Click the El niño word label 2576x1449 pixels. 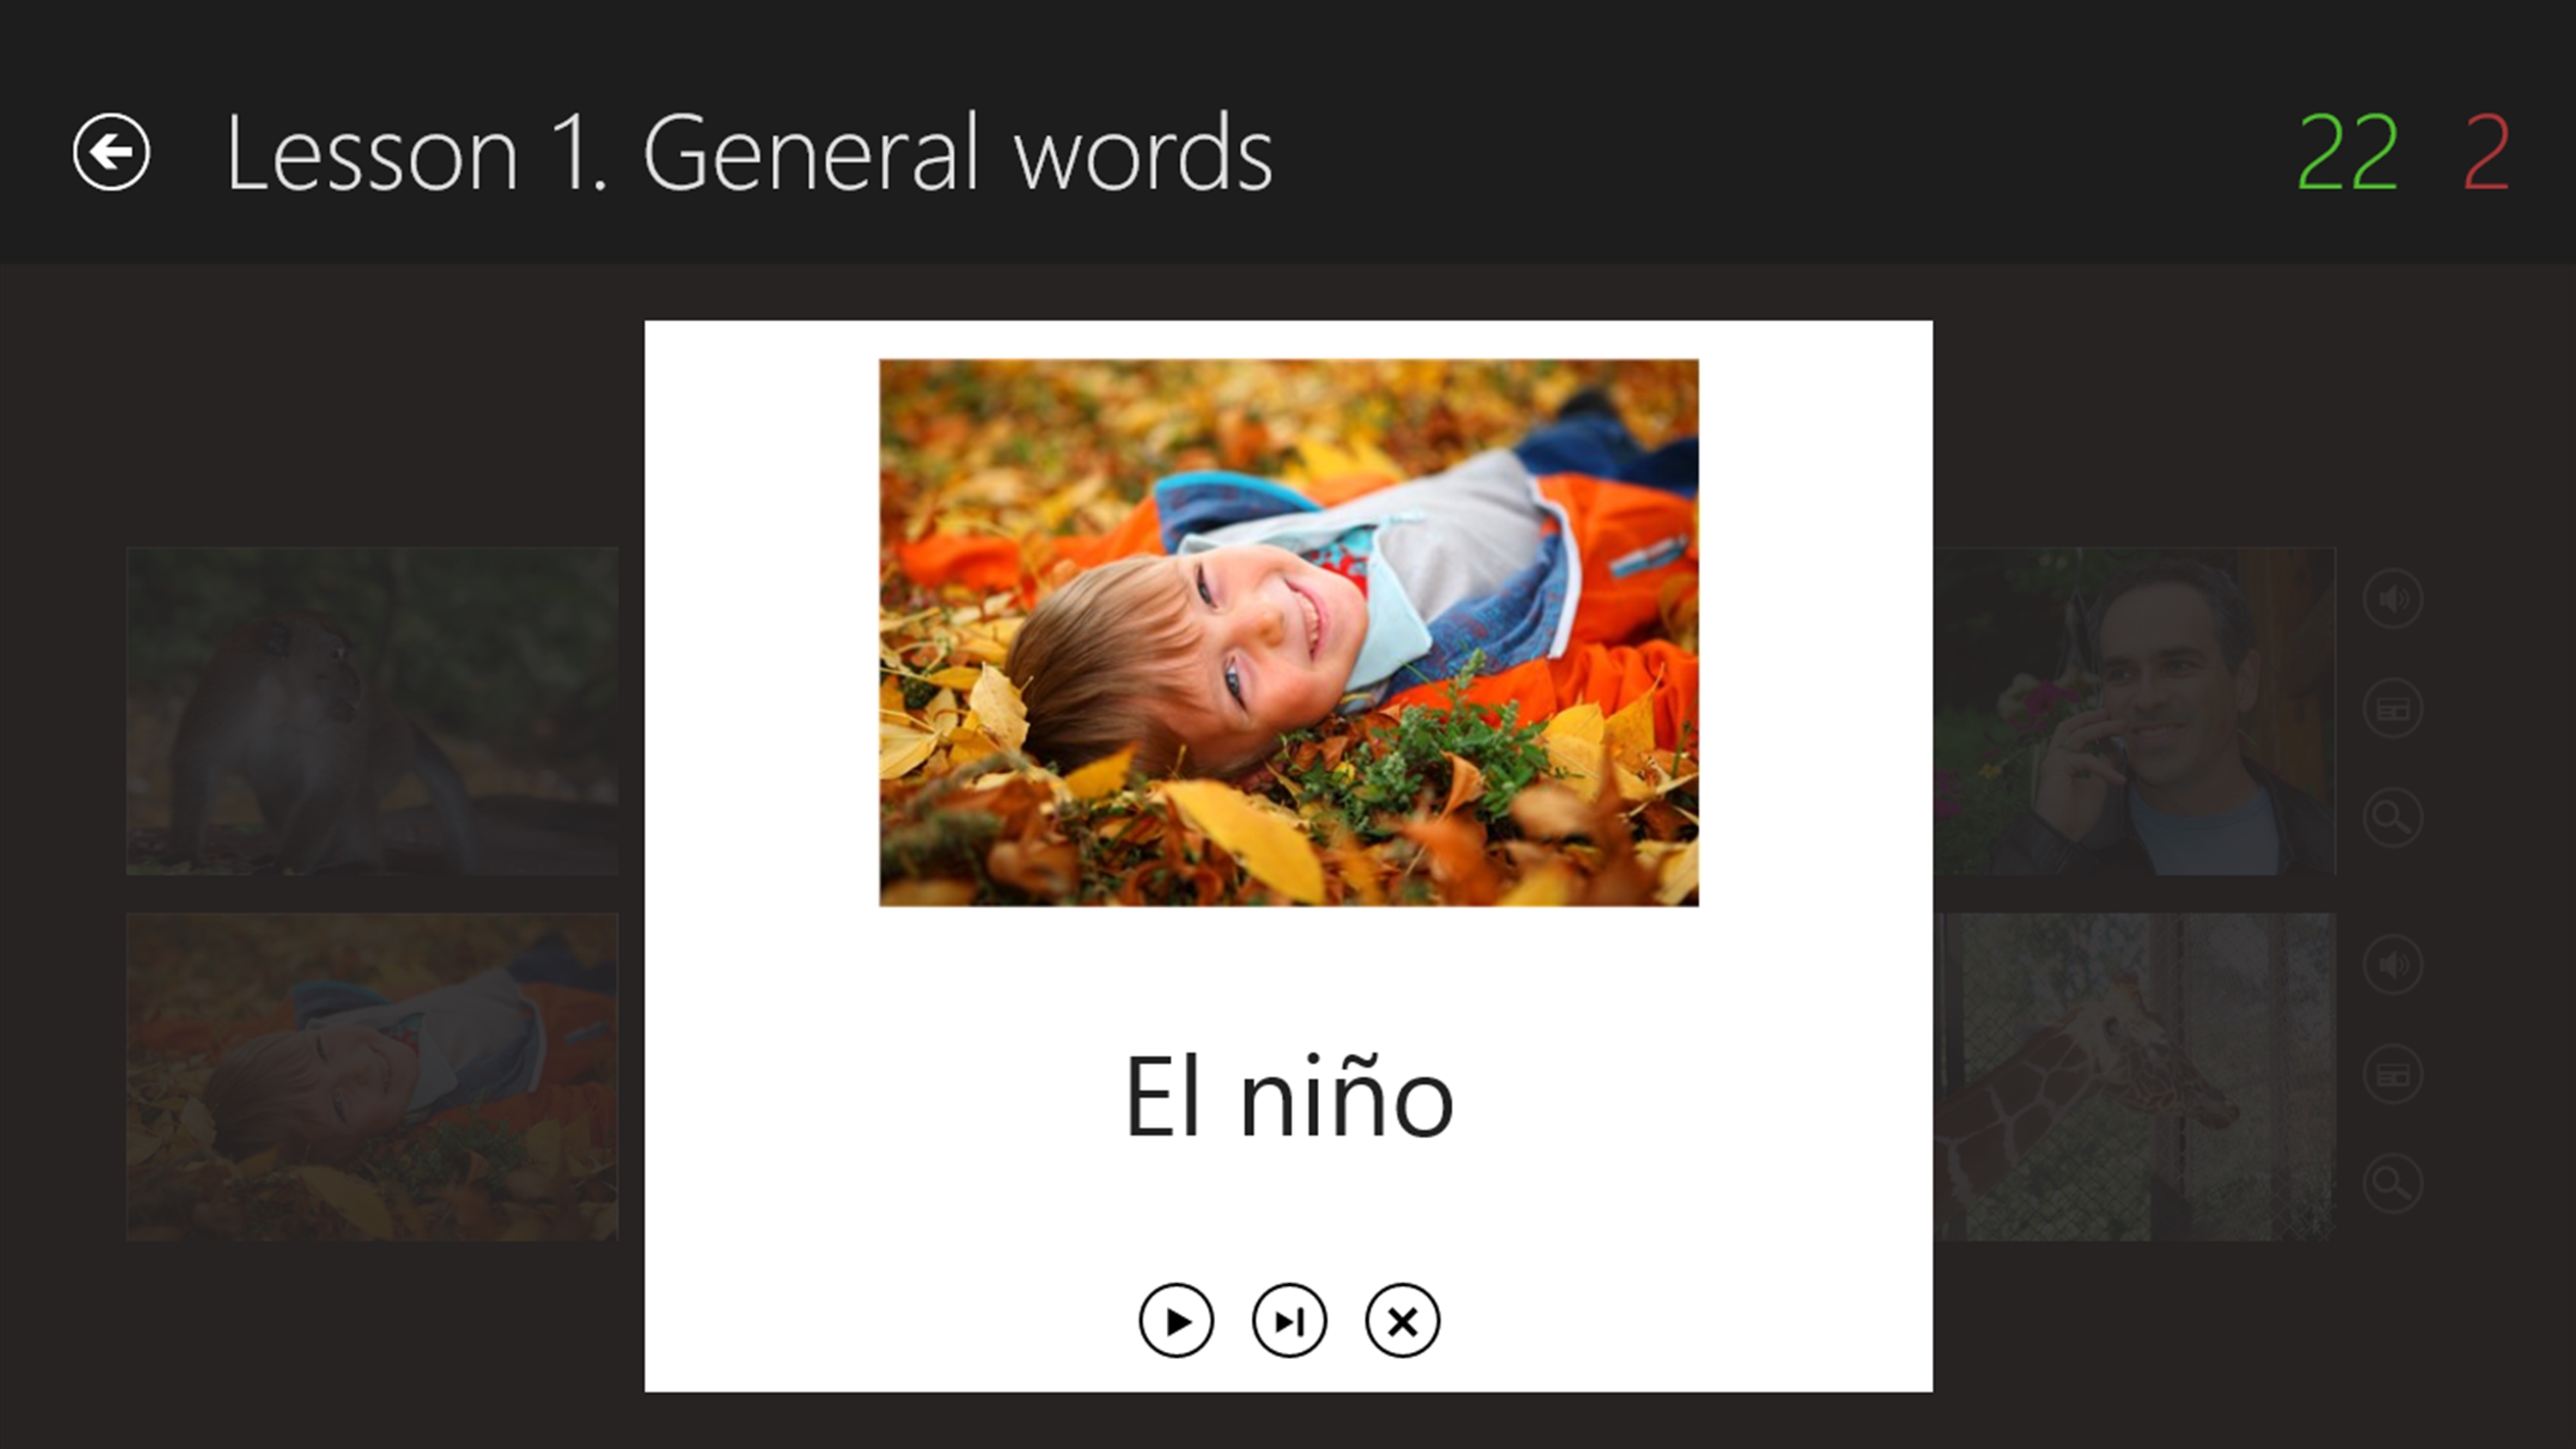point(1288,1098)
